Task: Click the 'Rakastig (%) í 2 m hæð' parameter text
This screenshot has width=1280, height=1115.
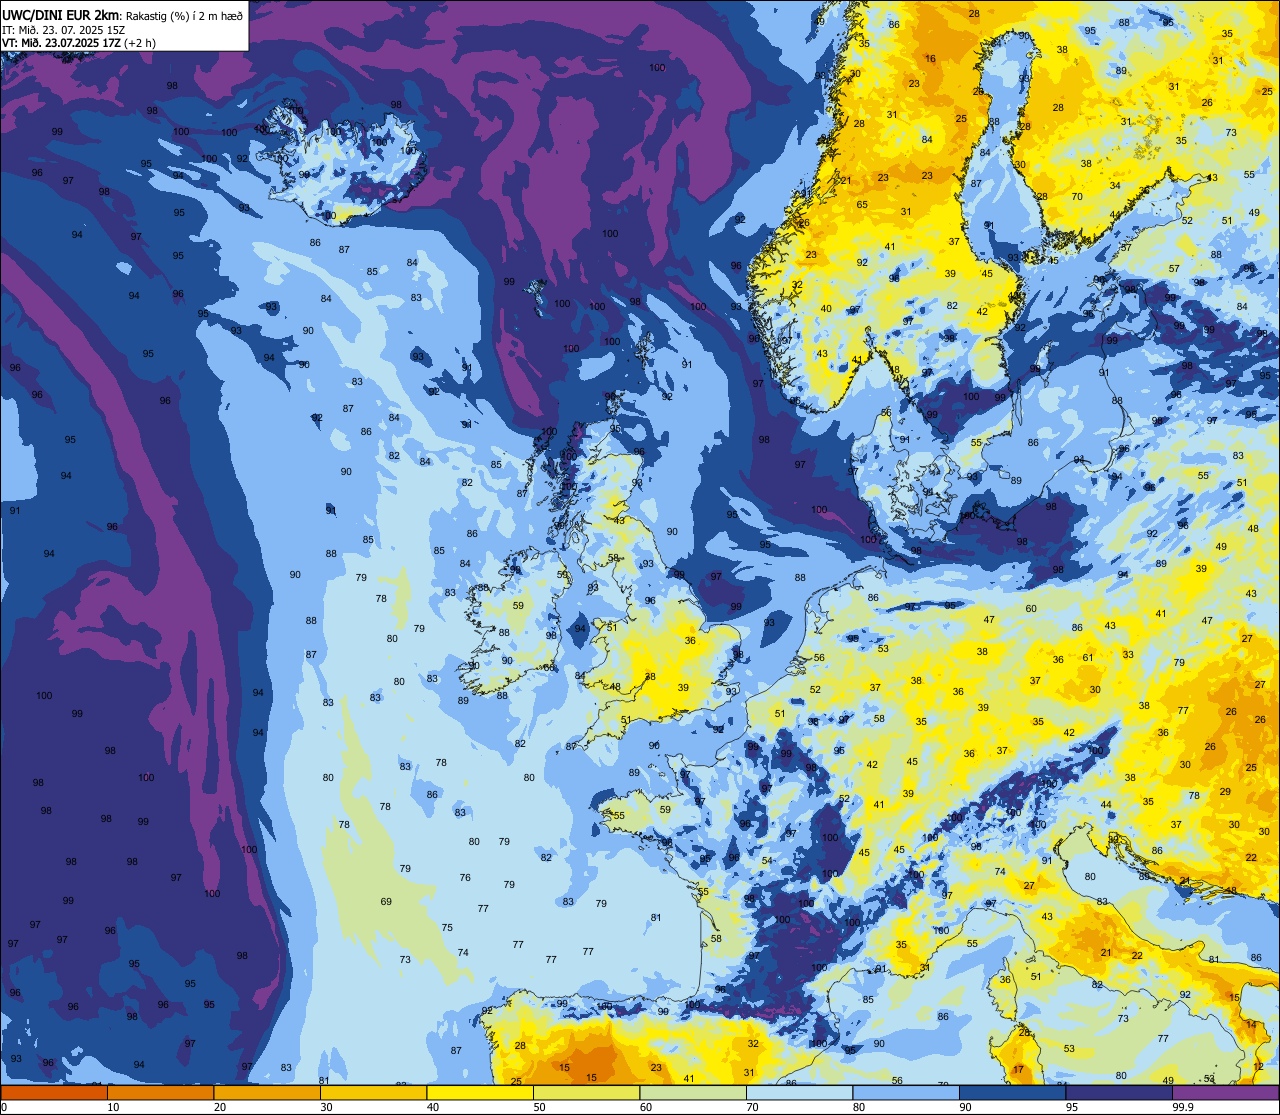Action: [184, 15]
